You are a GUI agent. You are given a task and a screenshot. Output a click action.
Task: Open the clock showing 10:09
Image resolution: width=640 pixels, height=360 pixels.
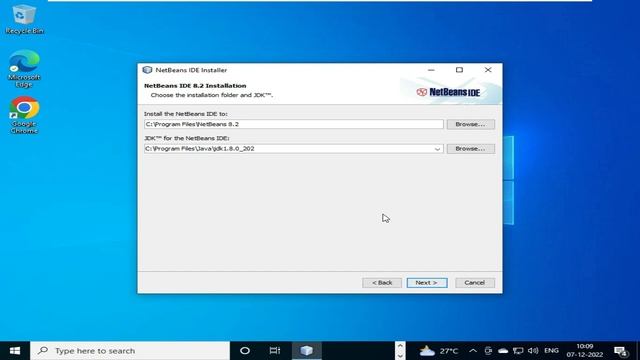(x=584, y=351)
